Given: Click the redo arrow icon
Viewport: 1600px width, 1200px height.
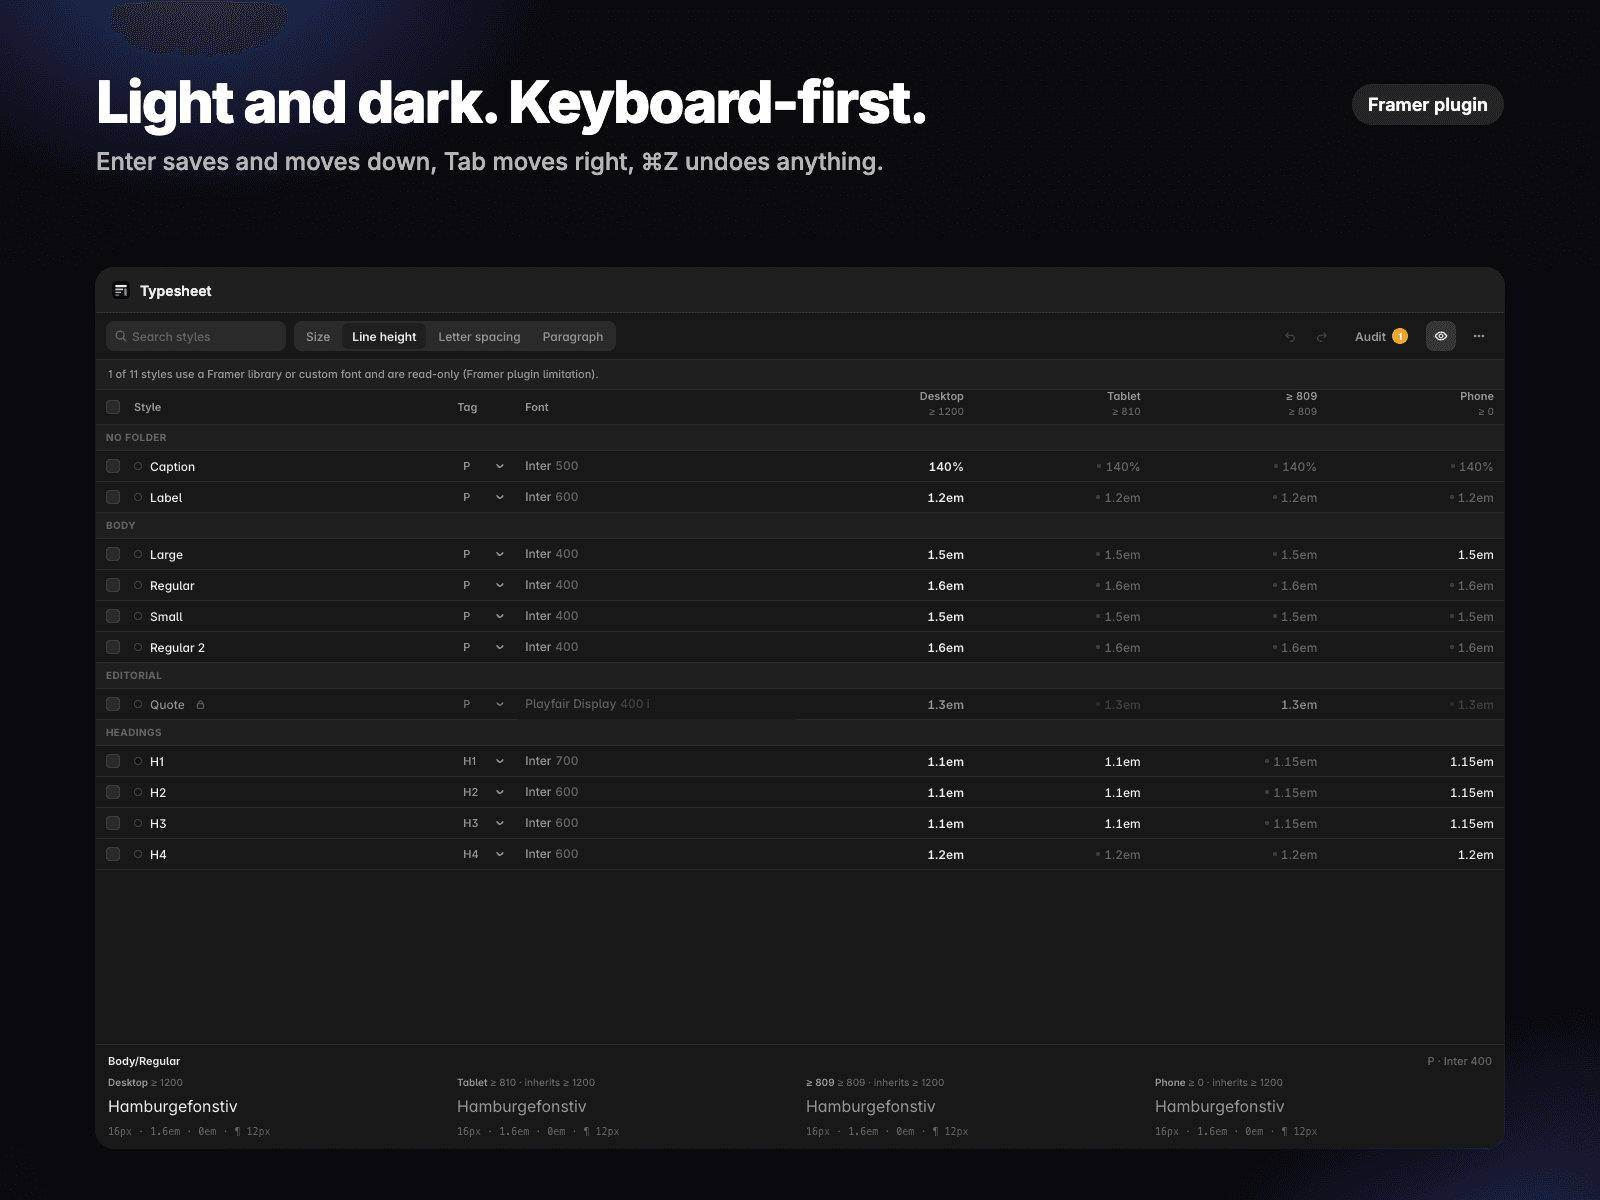Looking at the screenshot, I should coord(1322,337).
